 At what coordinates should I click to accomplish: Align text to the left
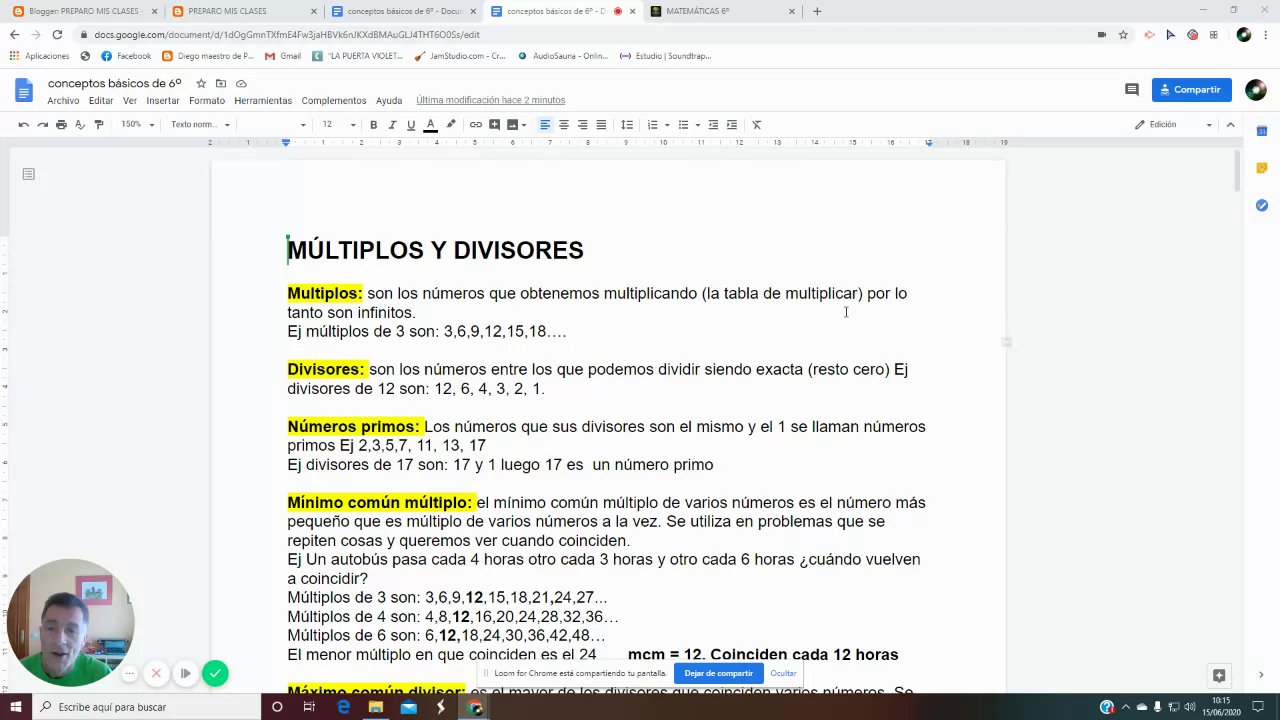point(545,125)
